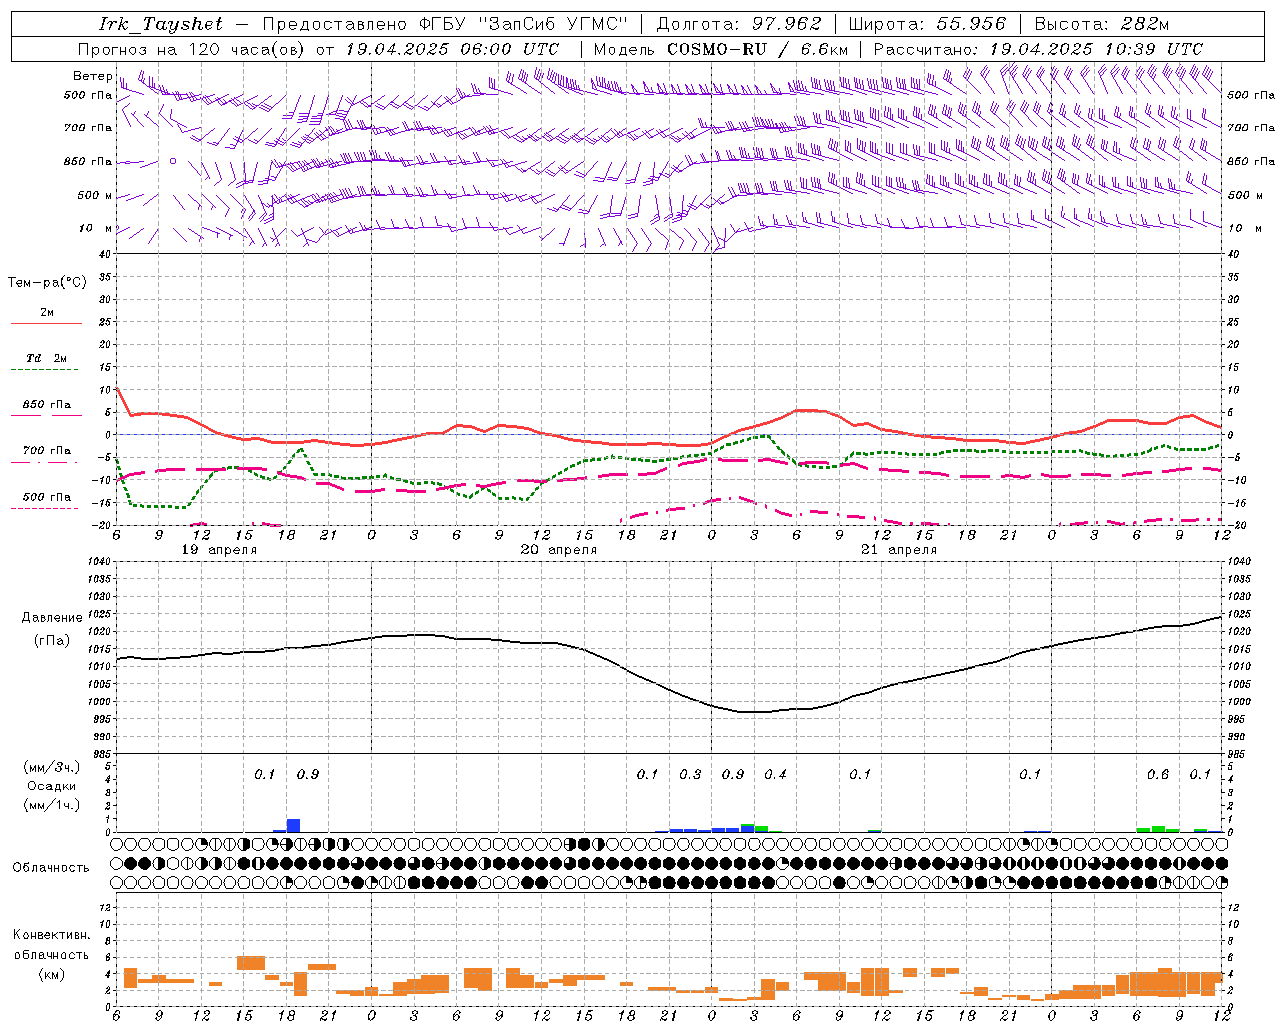Click the '500 м' wind level label on the left axis
This screenshot has height=1024, width=1280.
(x=95, y=195)
